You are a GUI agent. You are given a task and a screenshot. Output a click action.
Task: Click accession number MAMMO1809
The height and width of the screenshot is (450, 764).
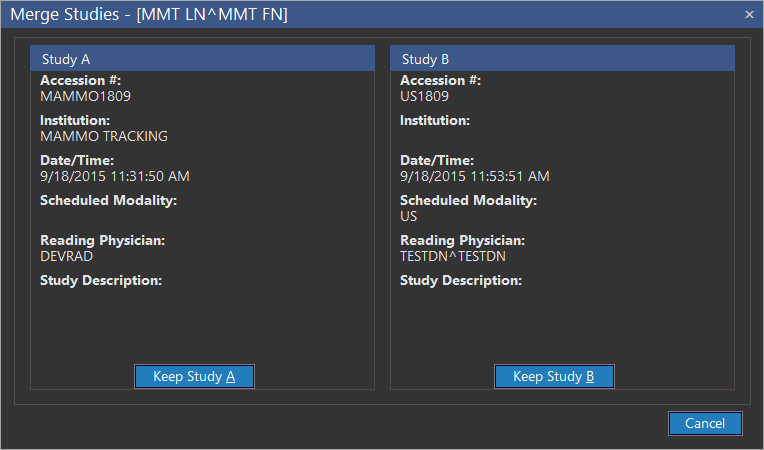pyautogui.click(x=85, y=97)
